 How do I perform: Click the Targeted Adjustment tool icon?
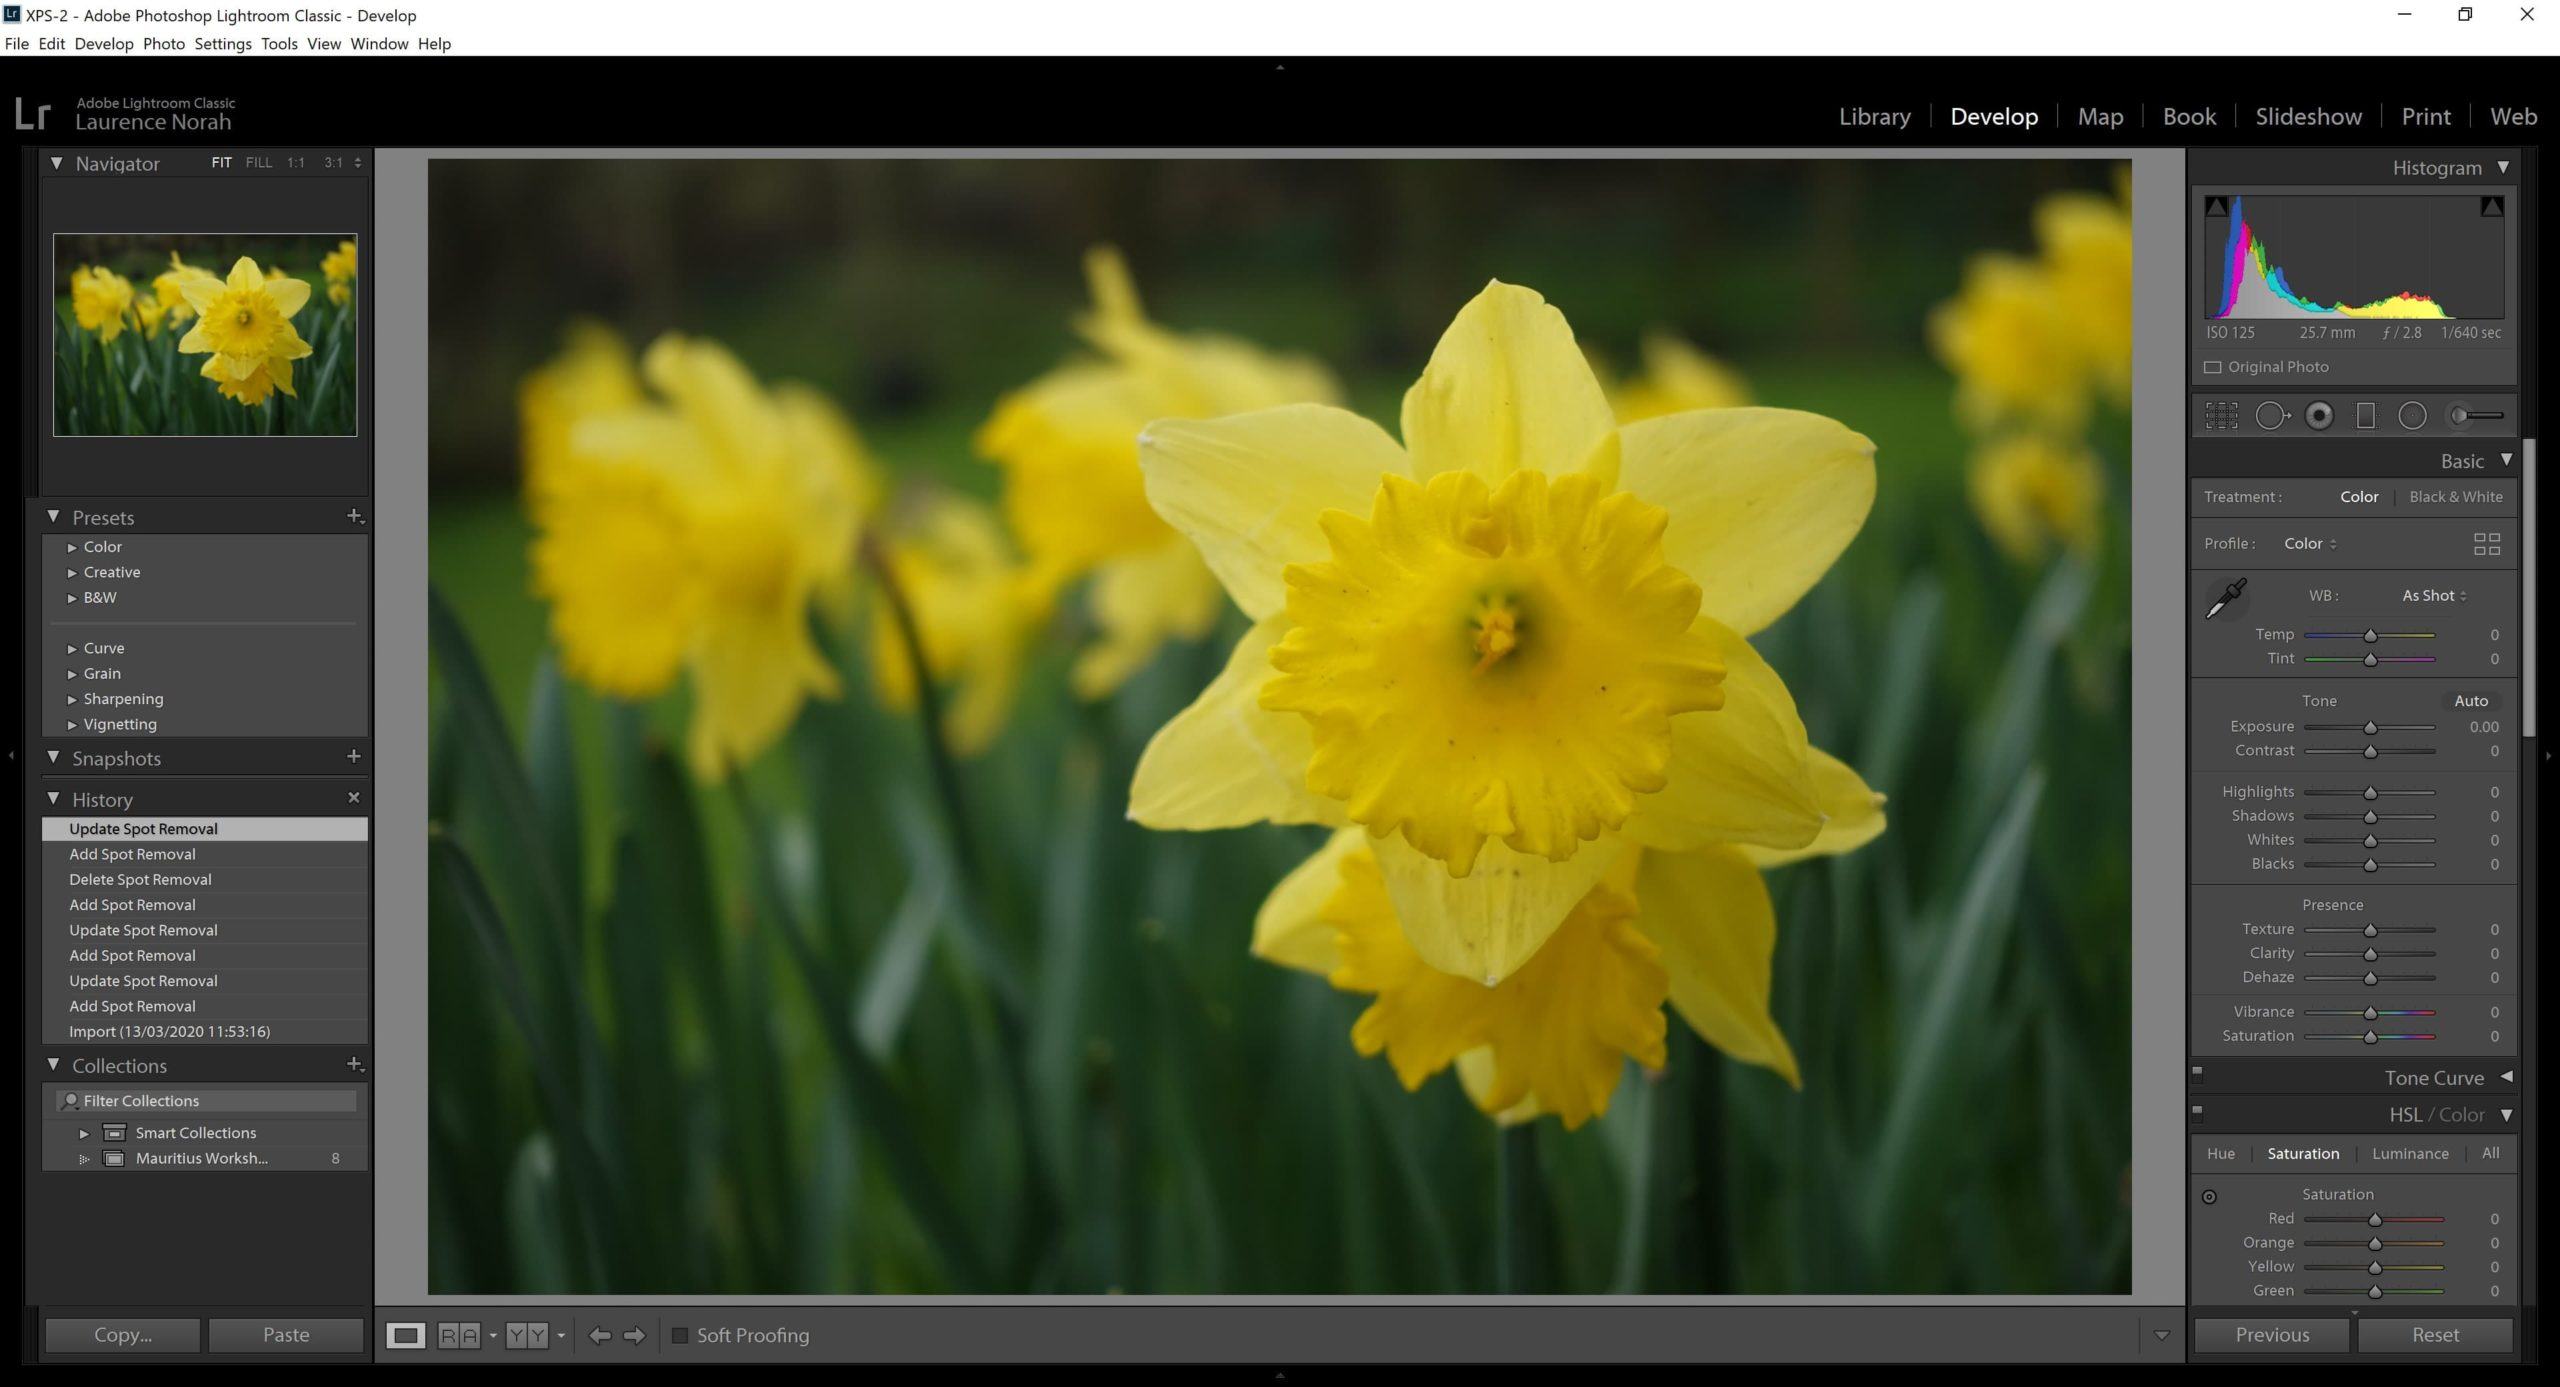point(2210,1196)
